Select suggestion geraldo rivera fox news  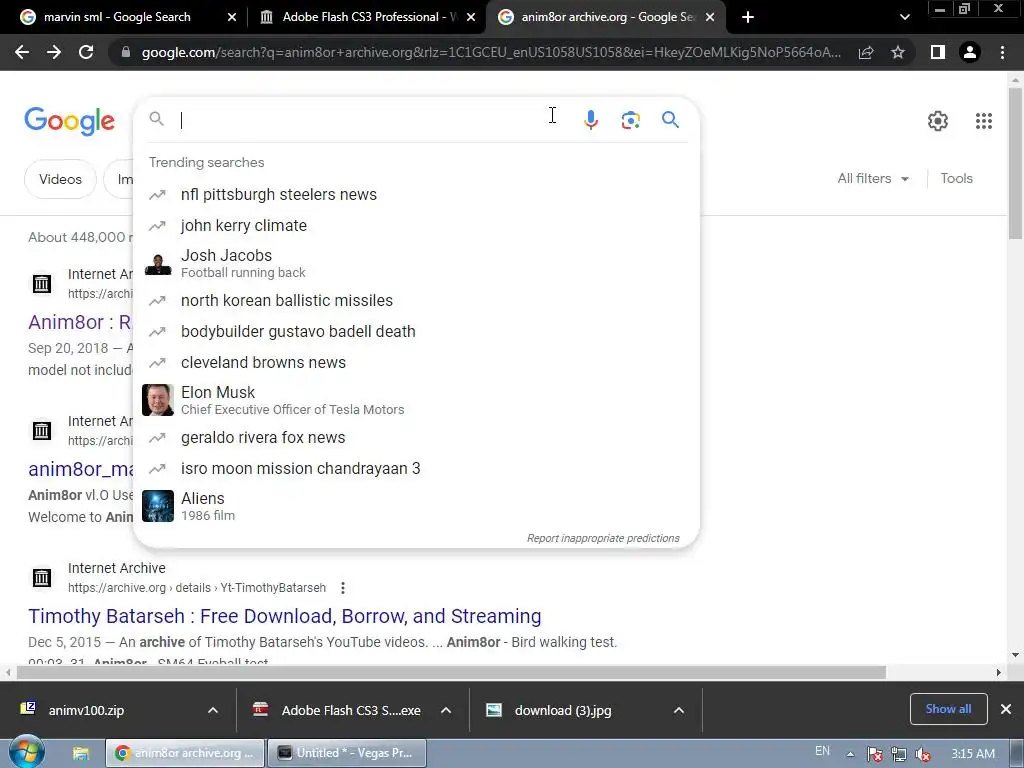416,438
